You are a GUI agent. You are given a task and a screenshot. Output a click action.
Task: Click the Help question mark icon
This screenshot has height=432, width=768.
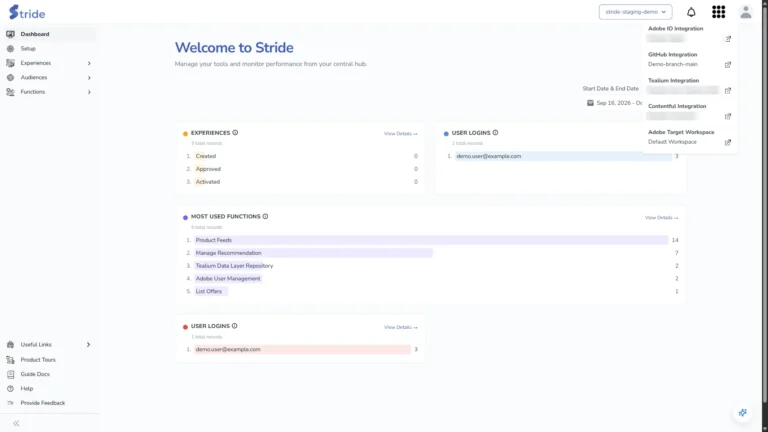[x=10, y=388]
